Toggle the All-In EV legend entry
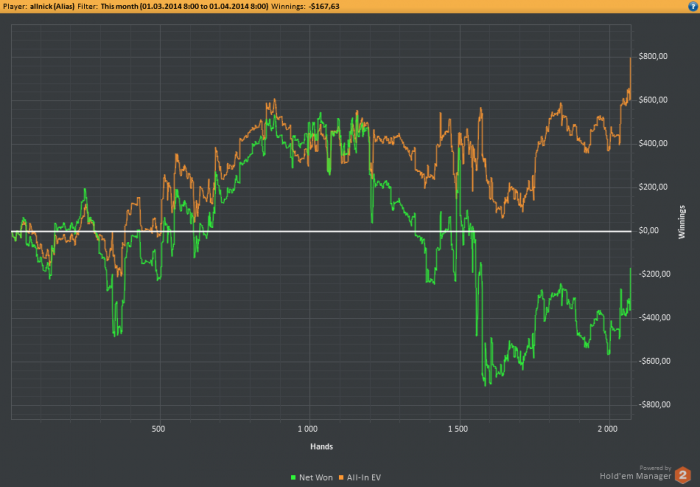 [x=360, y=478]
